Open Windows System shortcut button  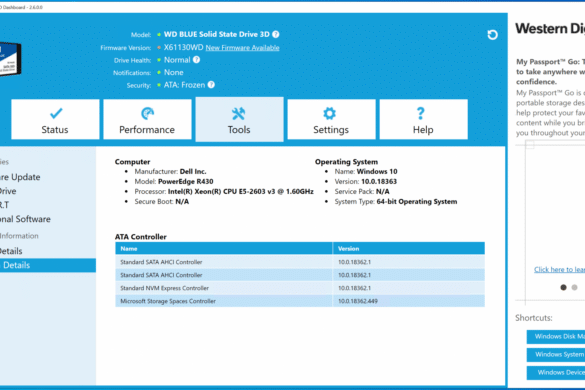tap(556, 355)
